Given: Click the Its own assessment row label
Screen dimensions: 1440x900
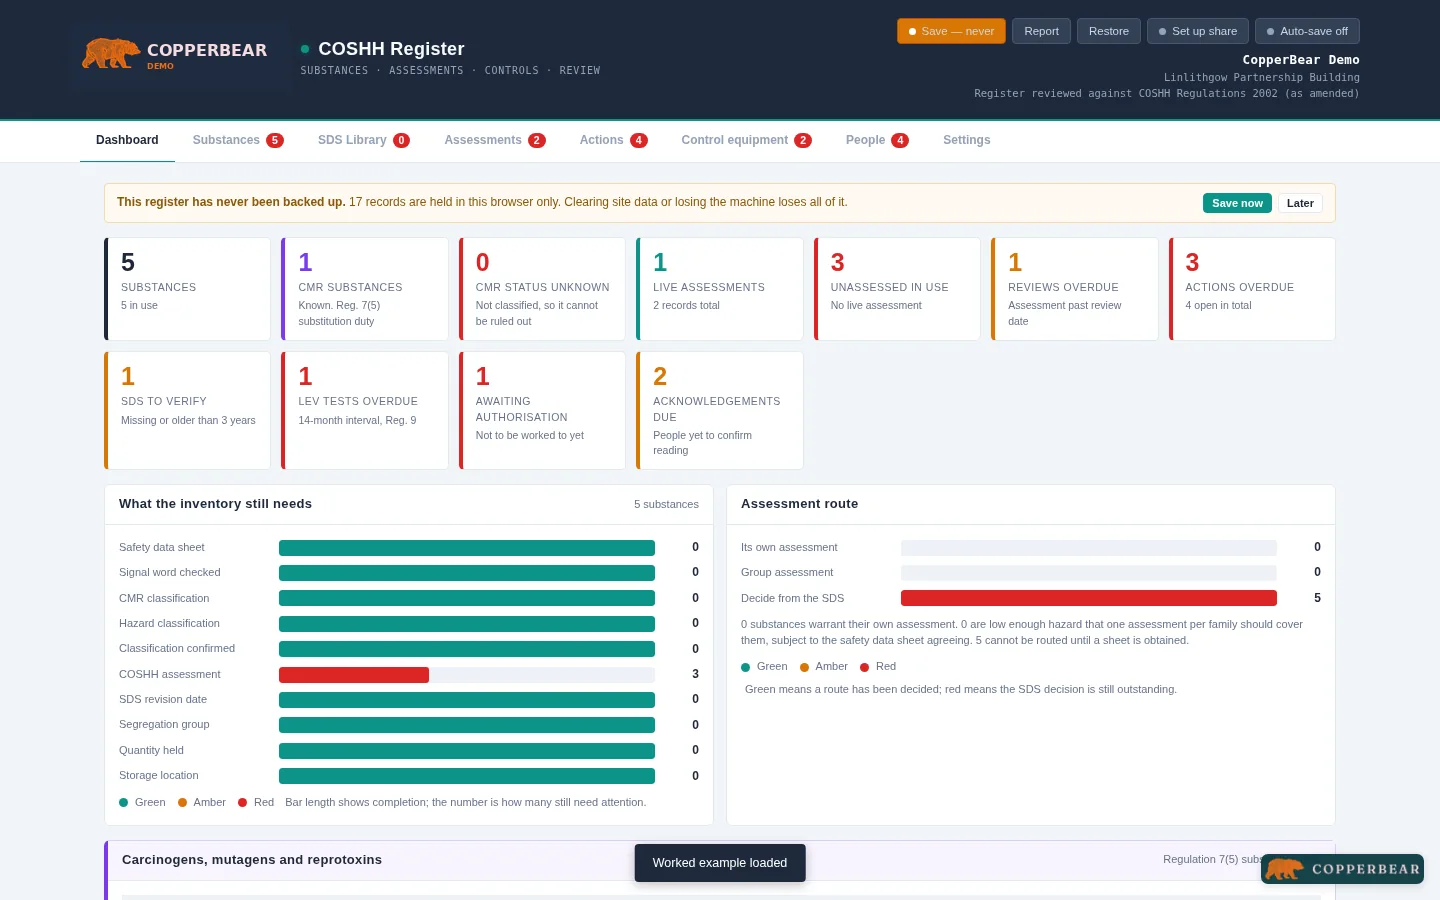Looking at the screenshot, I should (789, 547).
